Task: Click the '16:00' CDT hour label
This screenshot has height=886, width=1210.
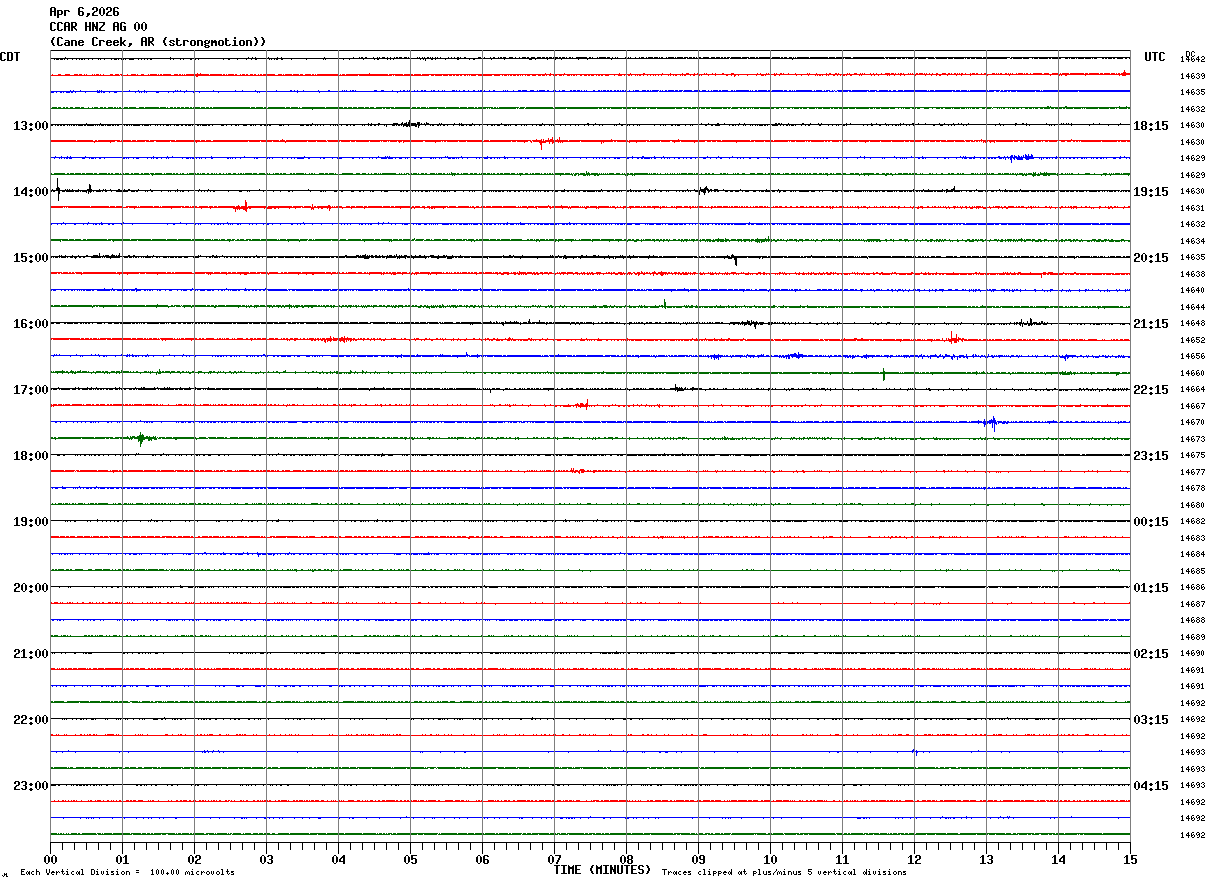Action: pyautogui.click(x=30, y=323)
